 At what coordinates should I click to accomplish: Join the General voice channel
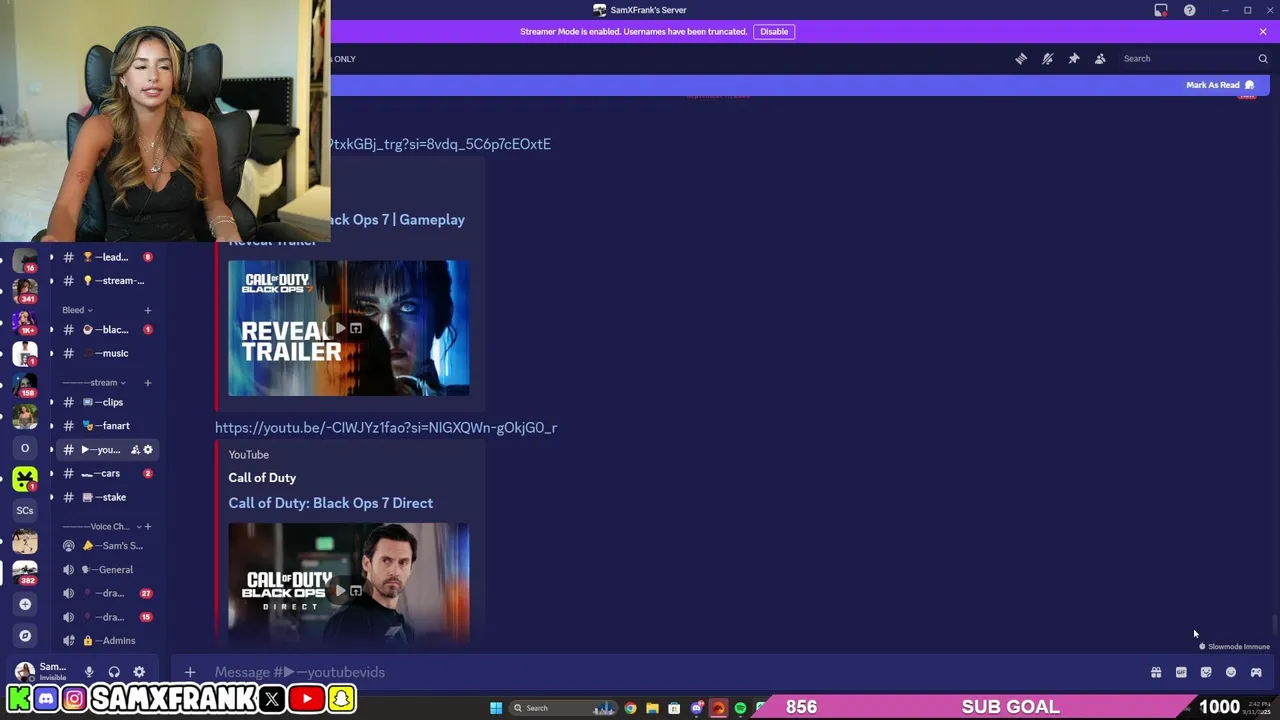click(x=107, y=570)
